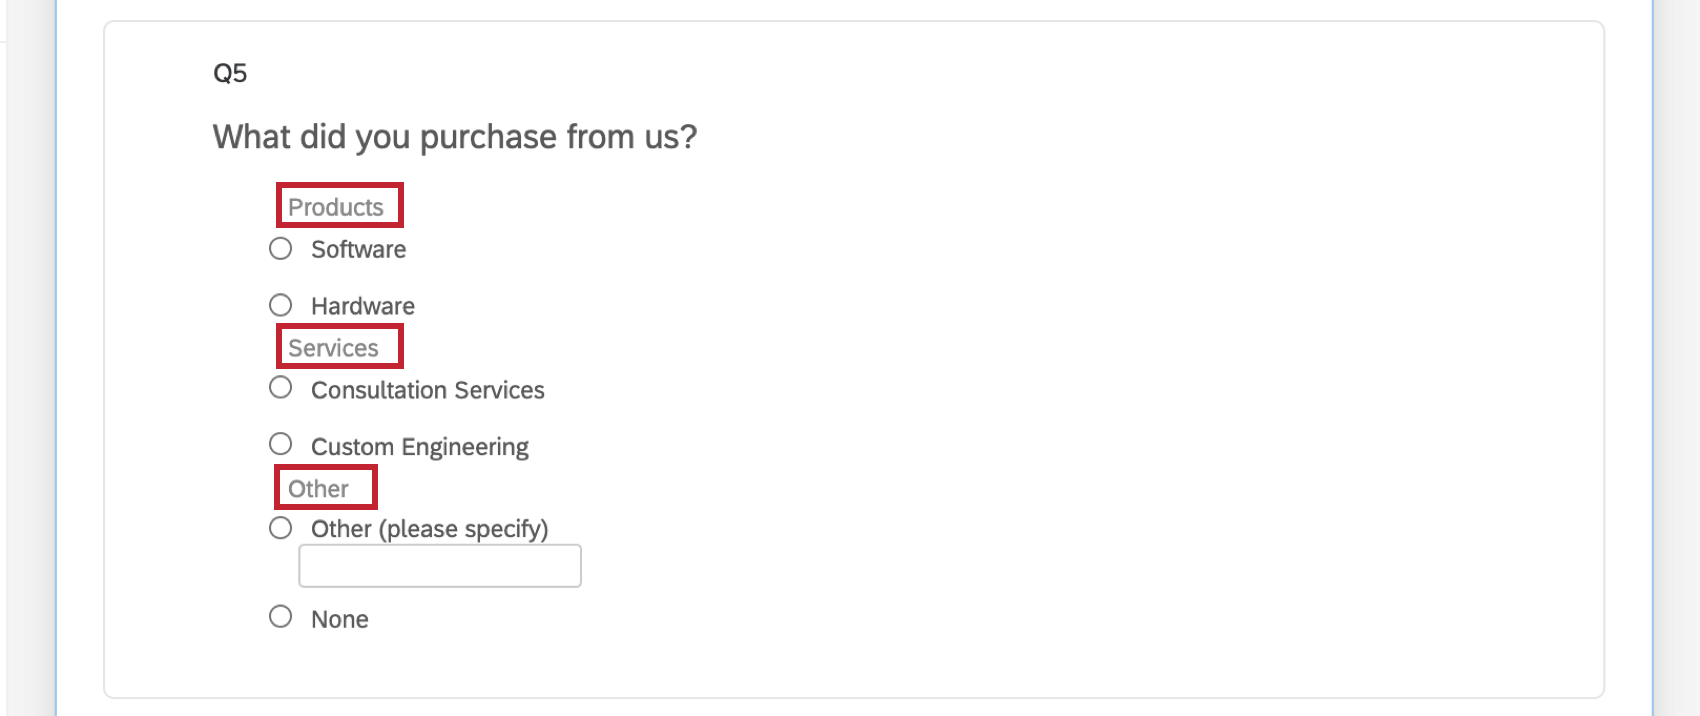Choose the Consultation Services option
The width and height of the screenshot is (1700, 716).
click(280, 388)
